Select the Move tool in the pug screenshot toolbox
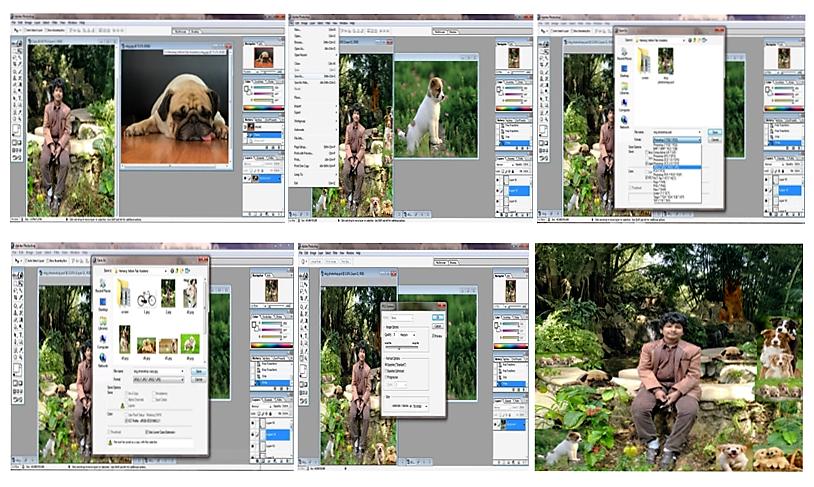Viewport: 814px width, 487px height. point(20,50)
